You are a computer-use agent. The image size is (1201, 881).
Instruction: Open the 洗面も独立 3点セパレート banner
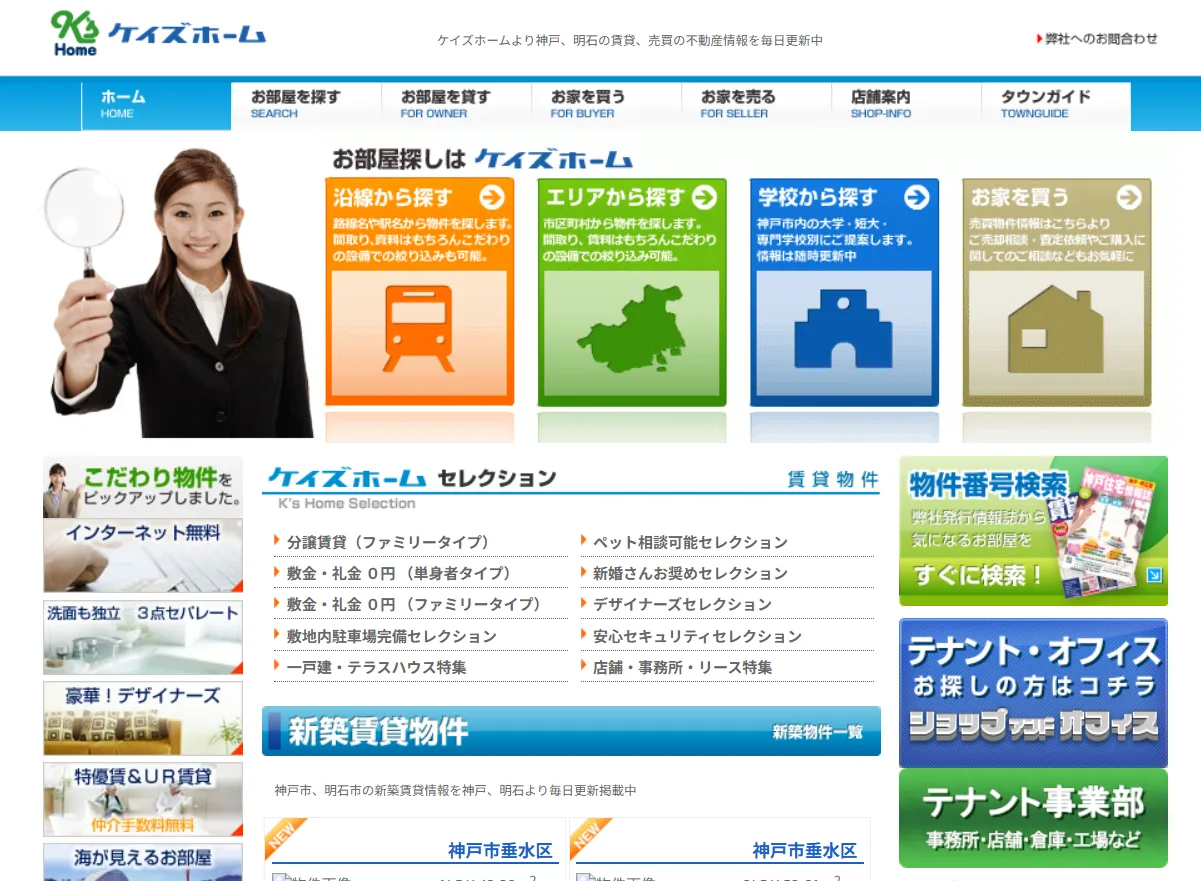pos(143,637)
